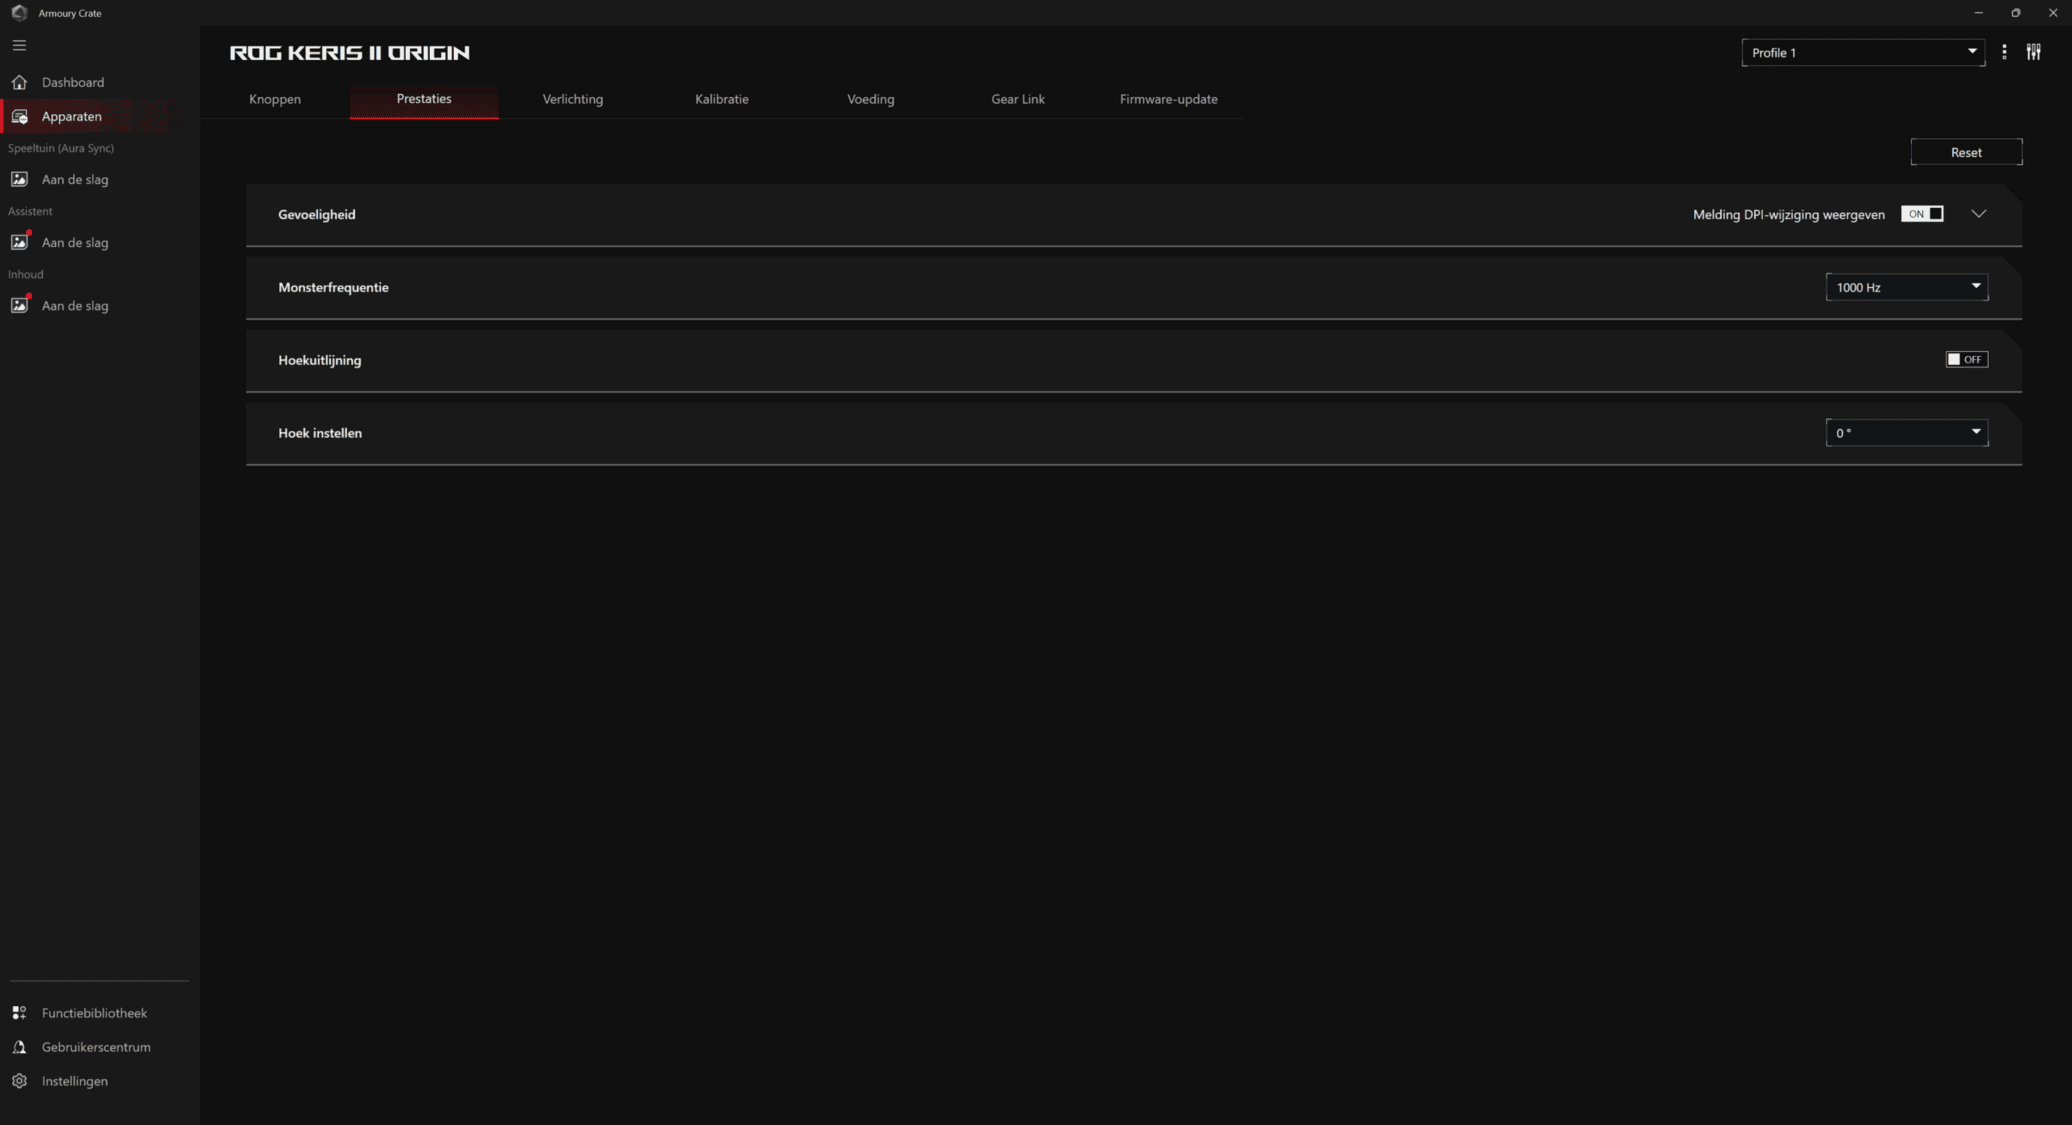Open the Hoek instellen angle dropdown
This screenshot has height=1125, width=2072.
pos(1906,433)
